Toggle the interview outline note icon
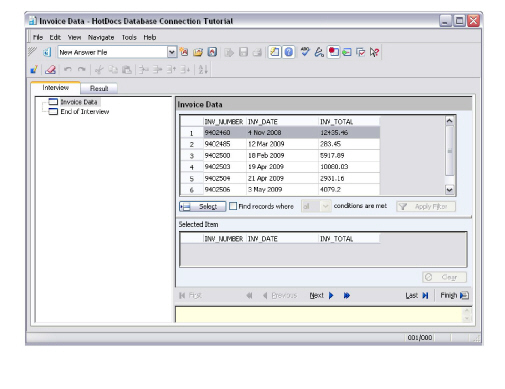Viewport: 505px width, 389px height. [x=274, y=52]
